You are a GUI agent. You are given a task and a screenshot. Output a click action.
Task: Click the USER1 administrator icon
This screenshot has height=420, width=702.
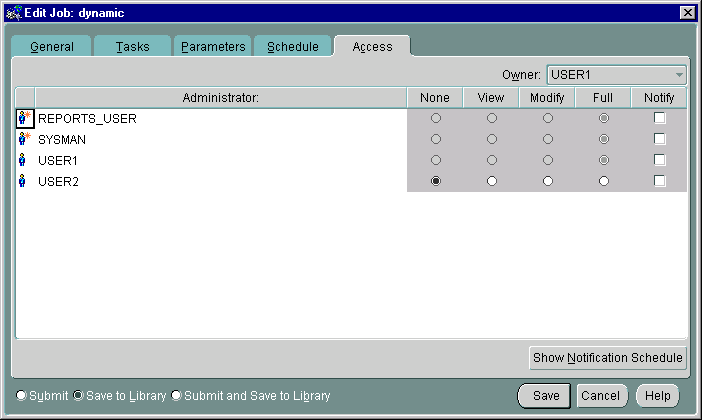(x=24, y=160)
